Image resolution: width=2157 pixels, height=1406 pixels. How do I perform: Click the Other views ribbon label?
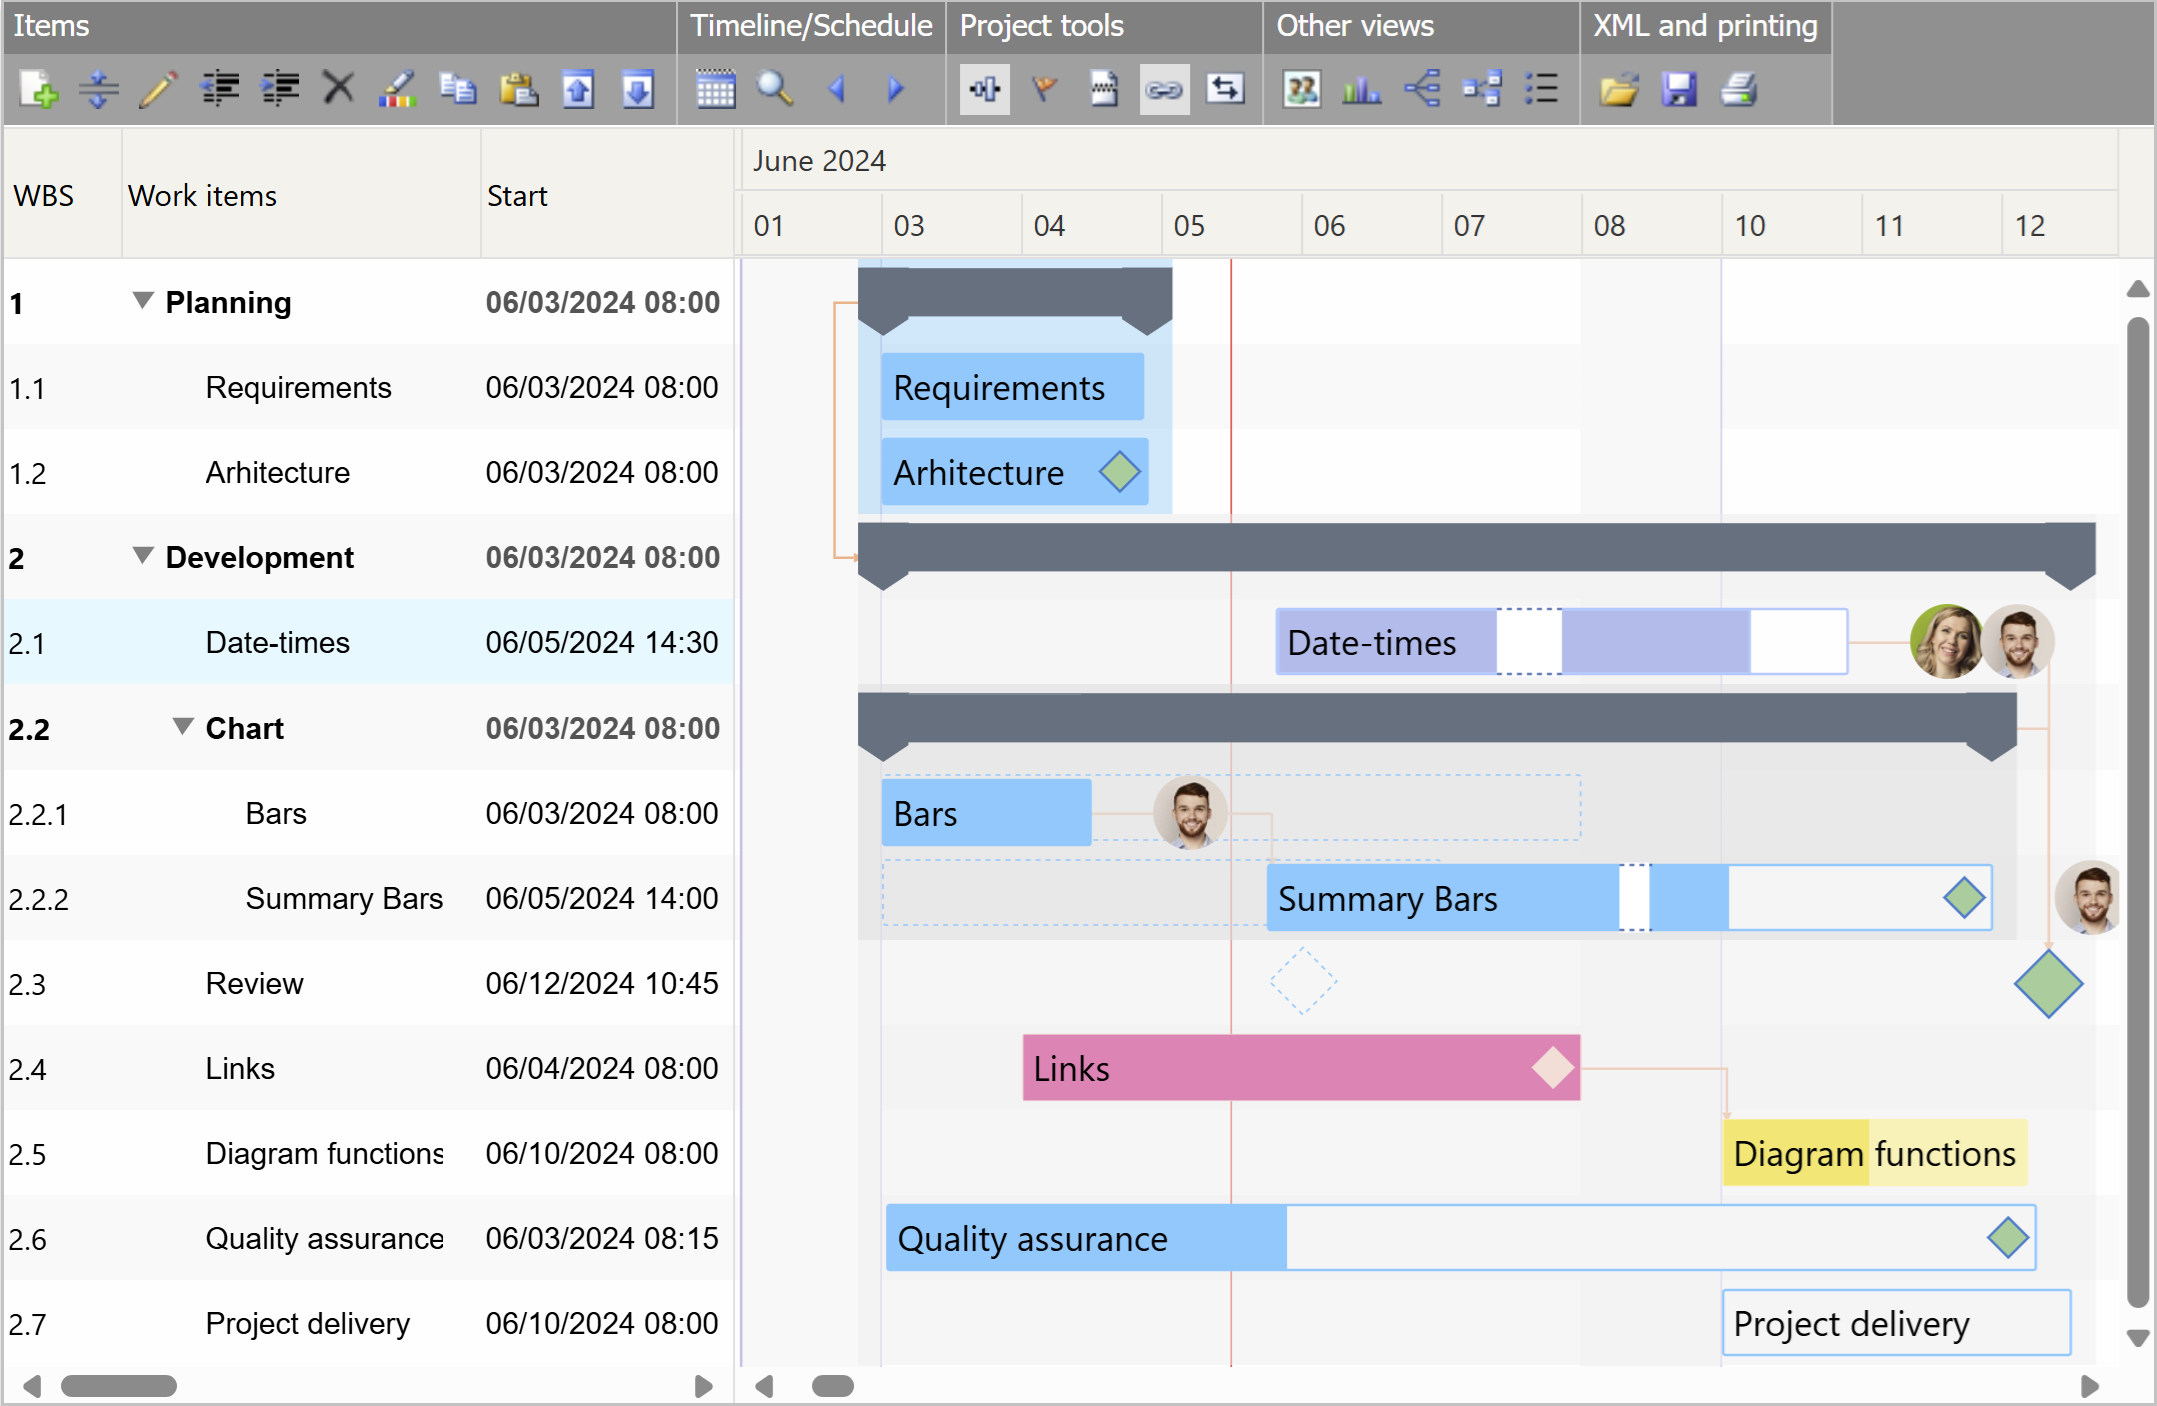(x=1354, y=26)
